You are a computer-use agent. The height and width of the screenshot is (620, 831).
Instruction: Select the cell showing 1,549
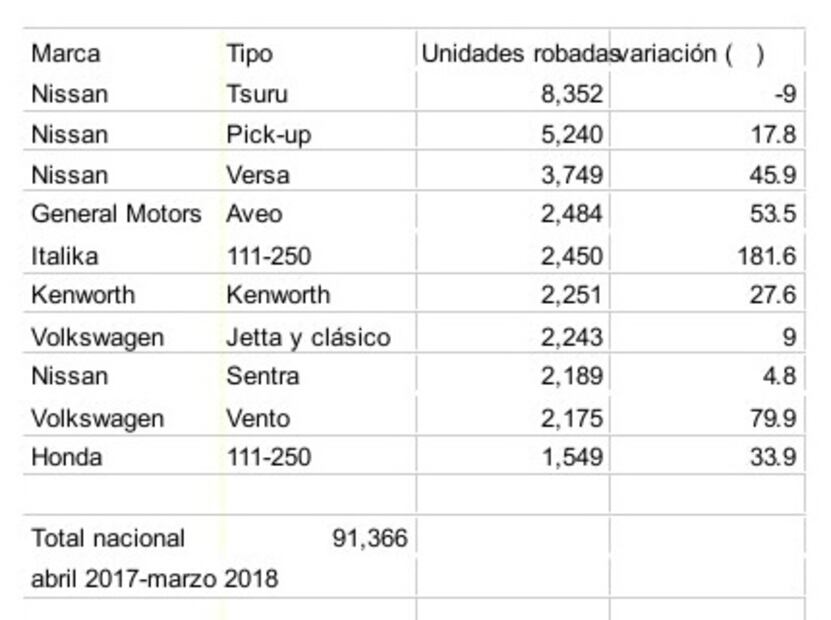point(572,458)
